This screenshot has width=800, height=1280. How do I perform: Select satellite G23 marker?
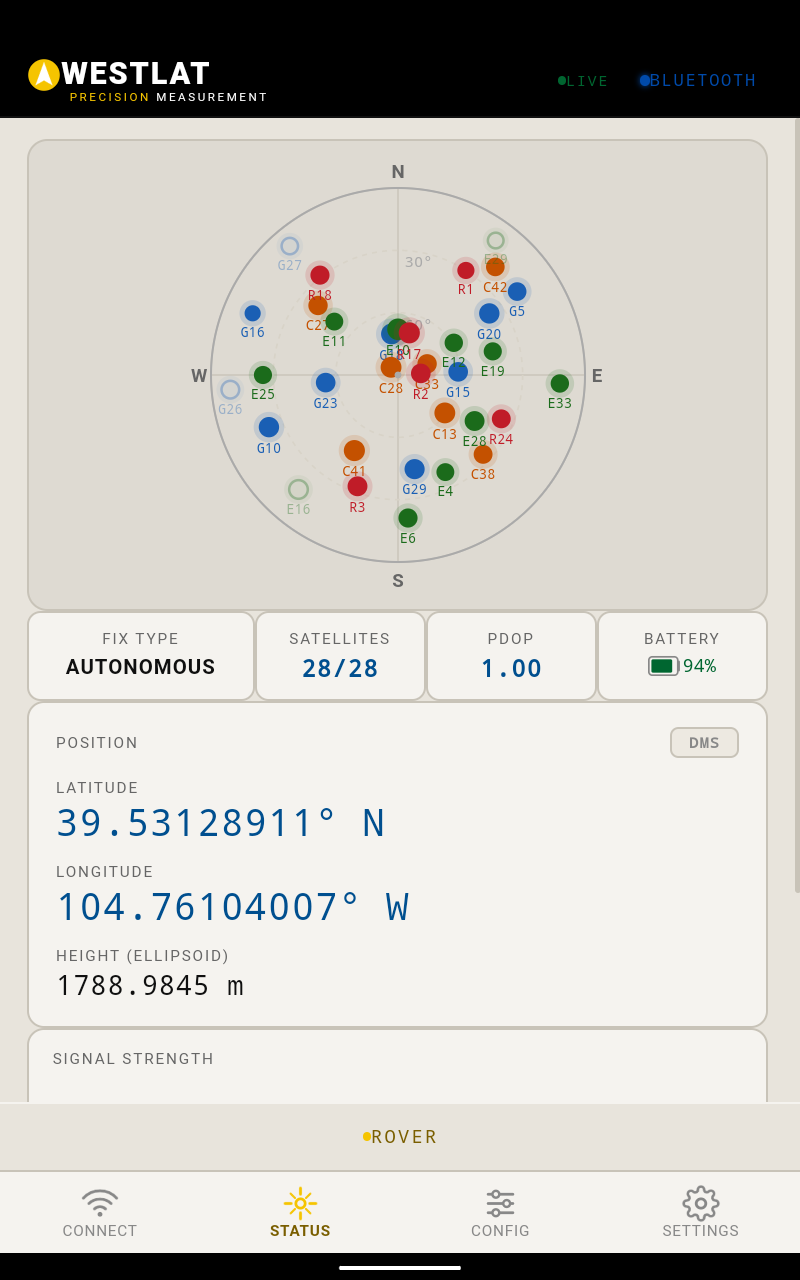click(x=326, y=382)
